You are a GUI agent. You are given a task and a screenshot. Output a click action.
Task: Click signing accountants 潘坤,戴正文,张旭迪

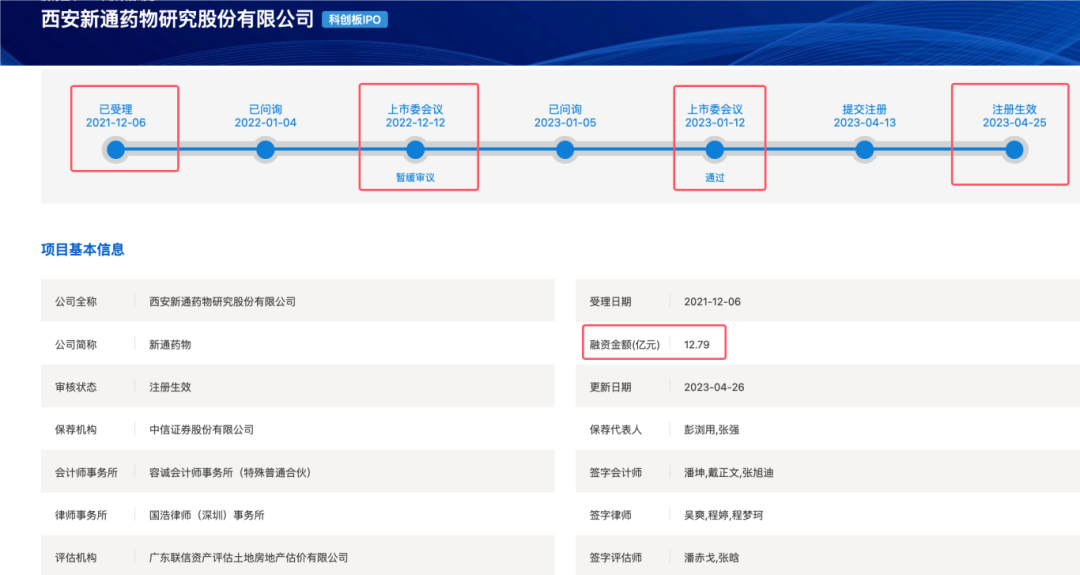[x=729, y=472]
